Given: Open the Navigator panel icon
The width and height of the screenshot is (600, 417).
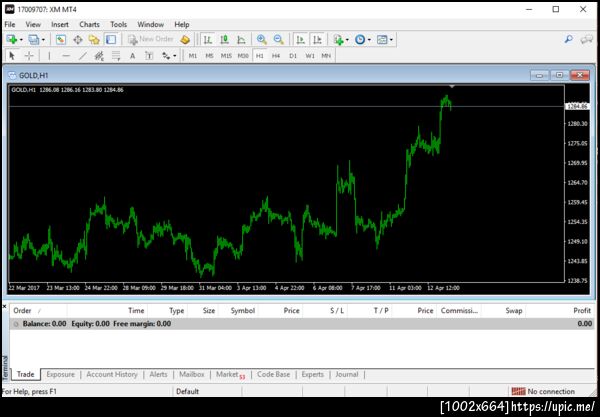Looking at the screenshot, I should (94, 39).
